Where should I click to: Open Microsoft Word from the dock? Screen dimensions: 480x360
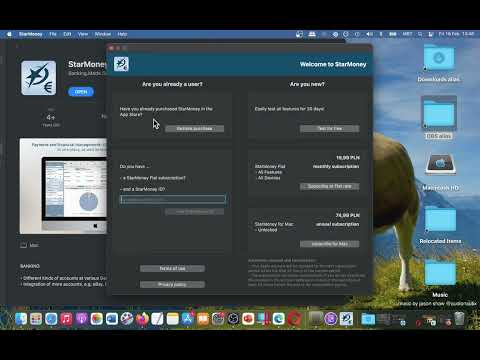[112, 319]
